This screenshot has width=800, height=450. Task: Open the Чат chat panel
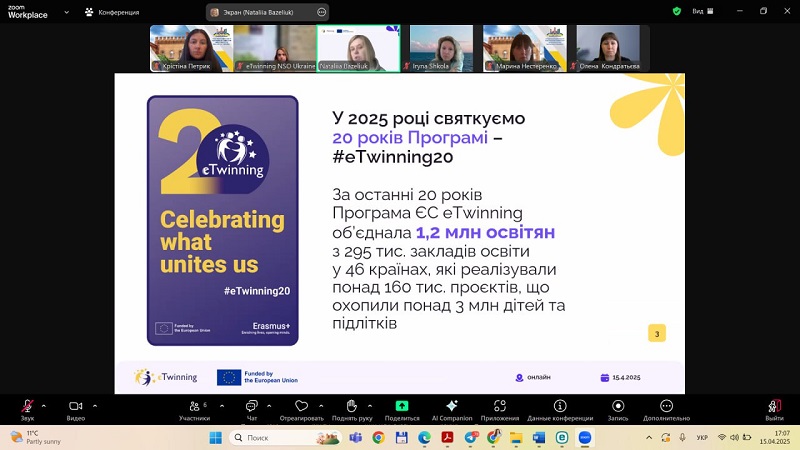coord(252,410)
